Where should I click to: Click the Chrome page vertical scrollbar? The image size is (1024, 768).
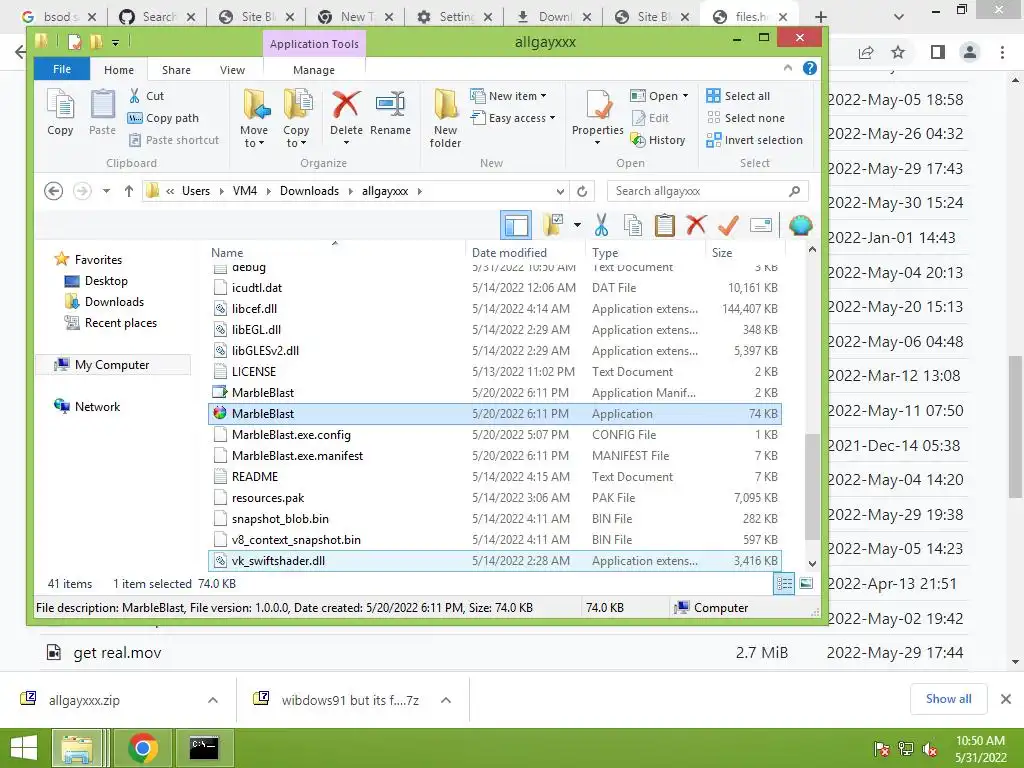pyautogui.click(x=1015, y=426)
